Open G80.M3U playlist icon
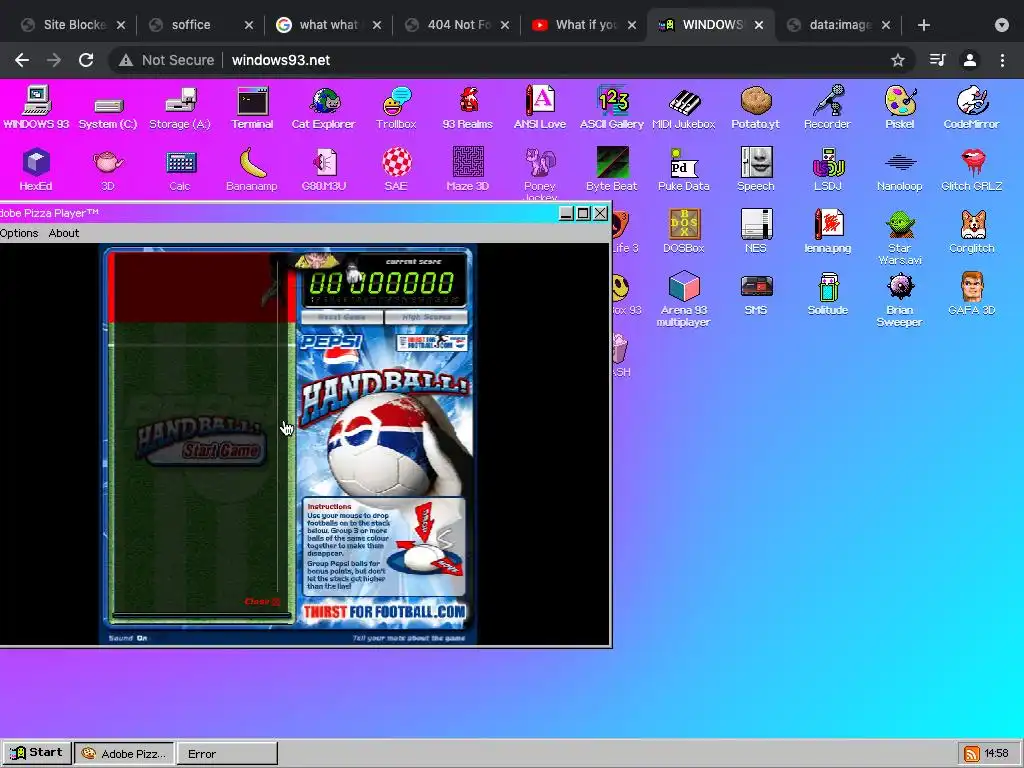The height and width of the screenshot is (768, 1024). tap(324, 170)
